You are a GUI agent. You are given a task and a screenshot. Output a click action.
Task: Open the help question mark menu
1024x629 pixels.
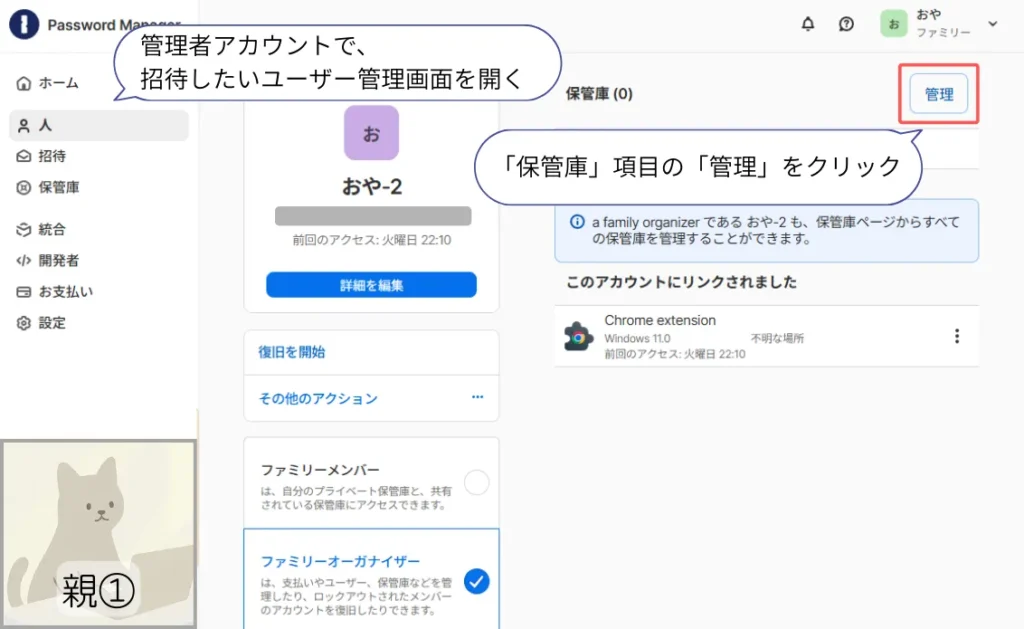coord(846,24)
